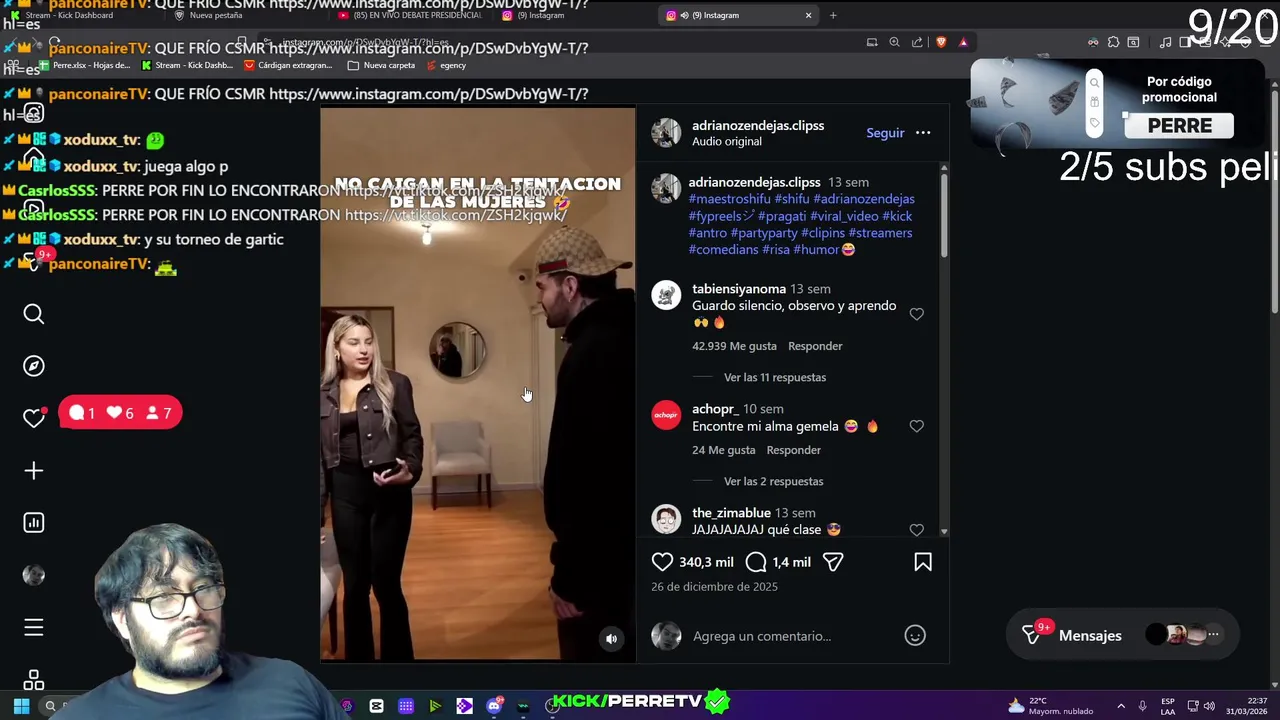The image size is (1280, 720).
Task: Open the_zimablue's profile name
Action: tap(731, 513)
